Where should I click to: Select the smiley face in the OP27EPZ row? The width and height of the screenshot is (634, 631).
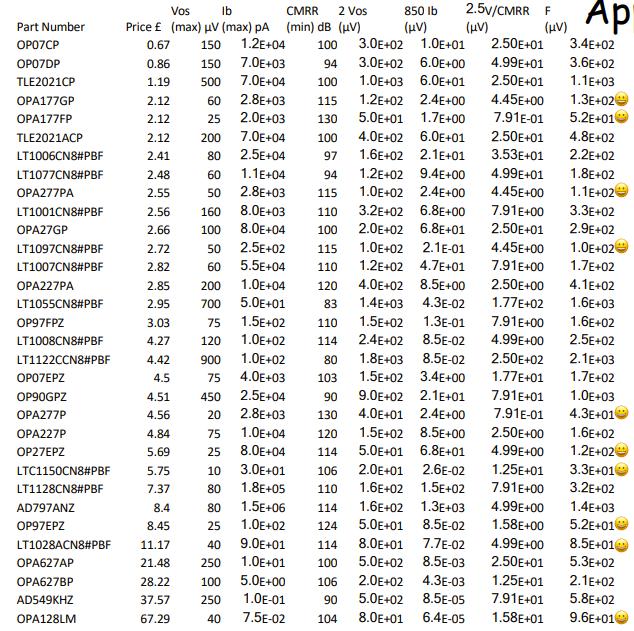point(622,450)
